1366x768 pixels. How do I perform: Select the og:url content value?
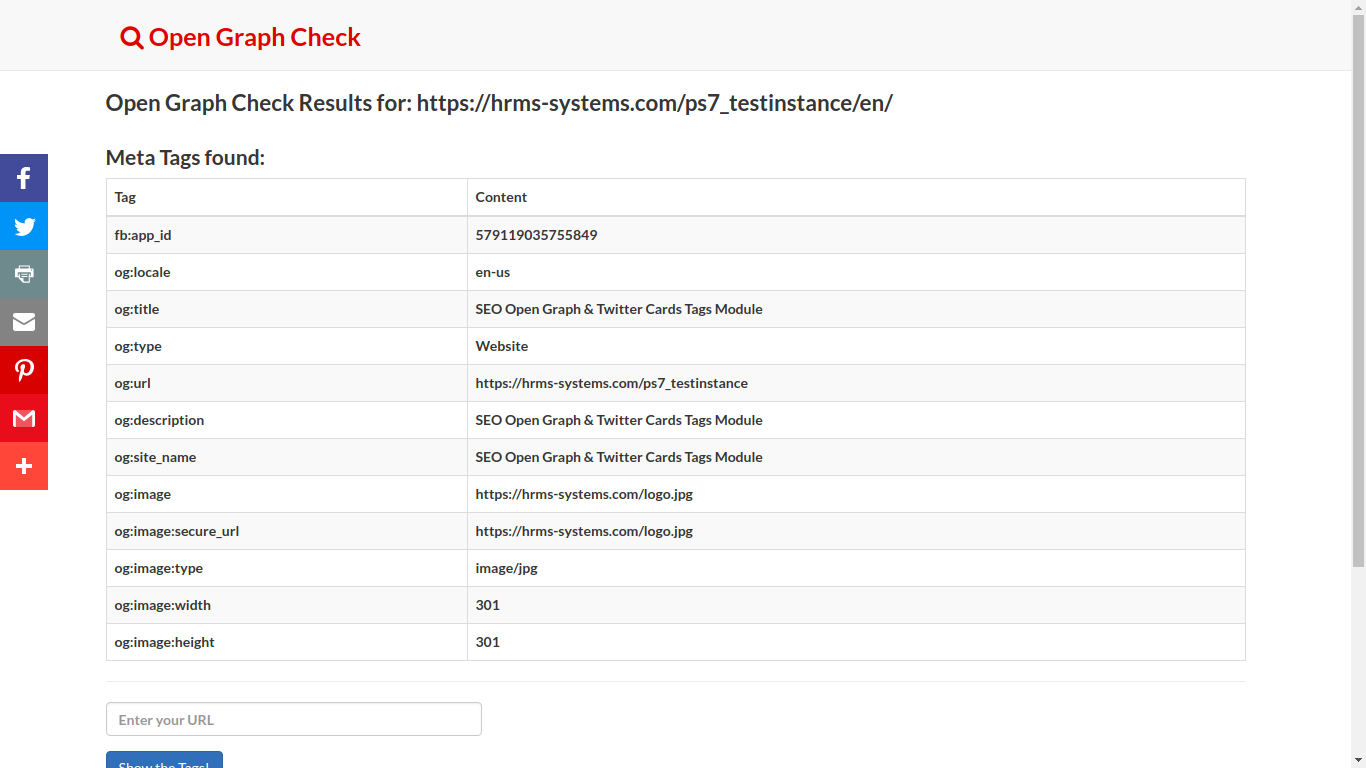[x=611, y=383]
